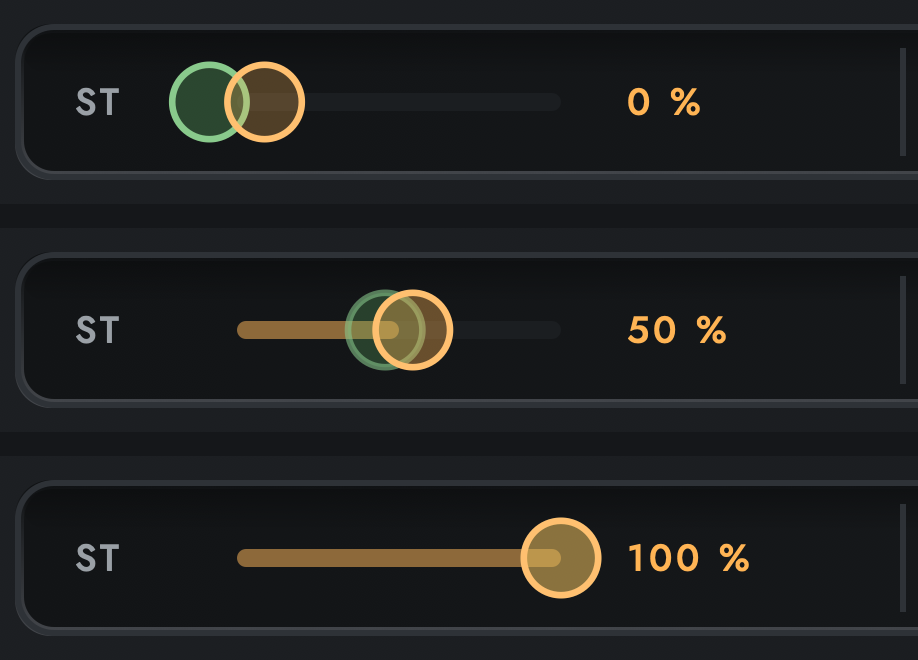This screenshot has height=660, width=918.
Task: Click the vertical divider in the 50 % row
Action: [x=903, y=330]
